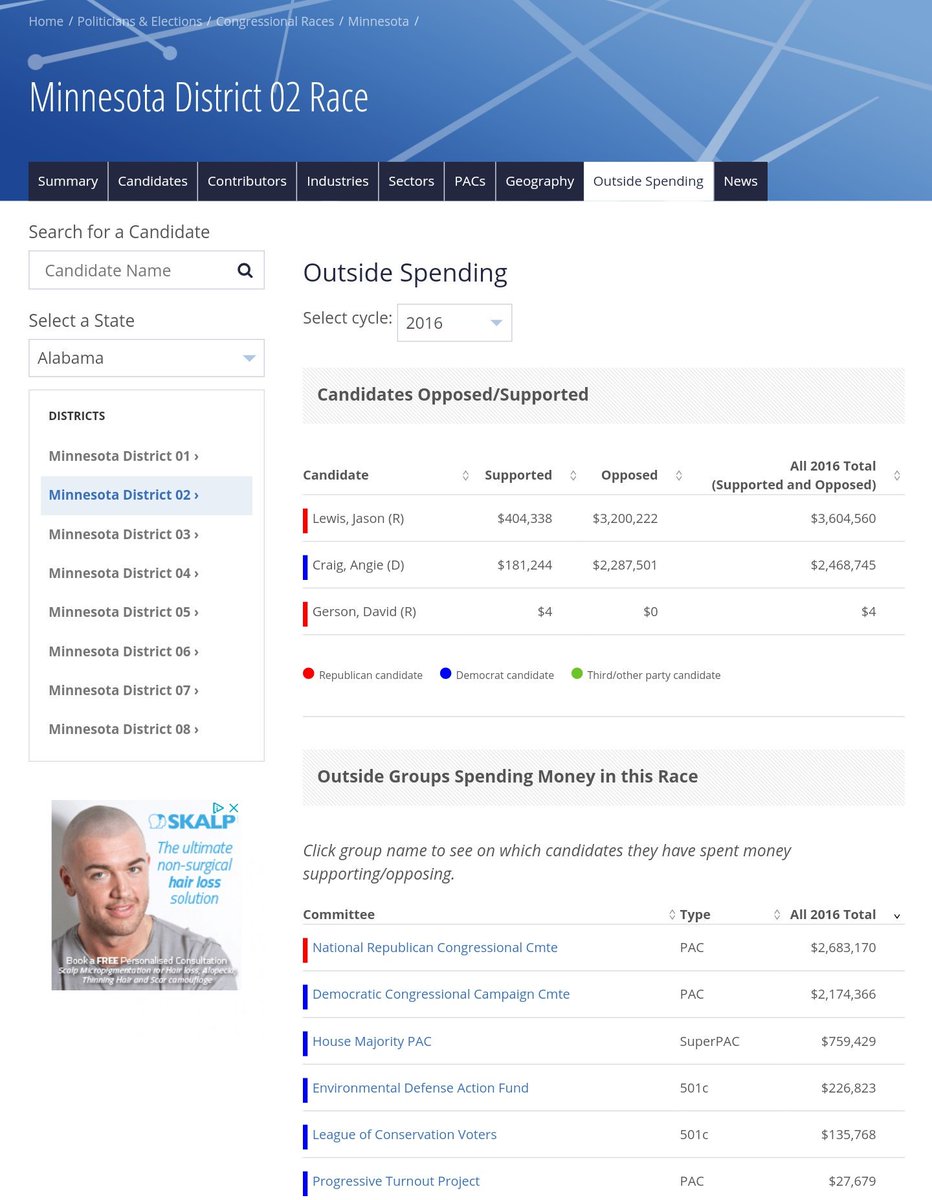The image size is (932, 1200).
Task: Select Minnesota District 03 in list
Action: (x=124, y=534)
